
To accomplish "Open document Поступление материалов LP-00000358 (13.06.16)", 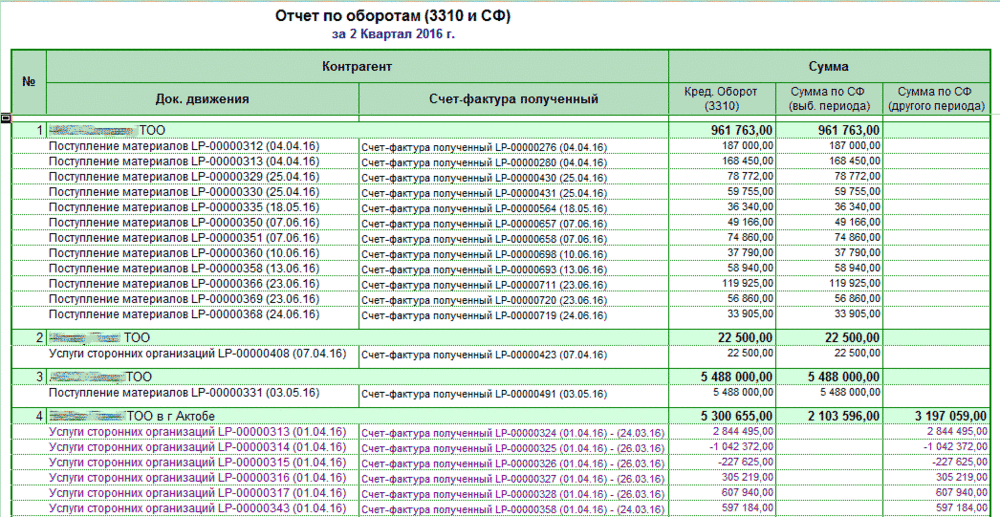I will (x=184, y=268).
